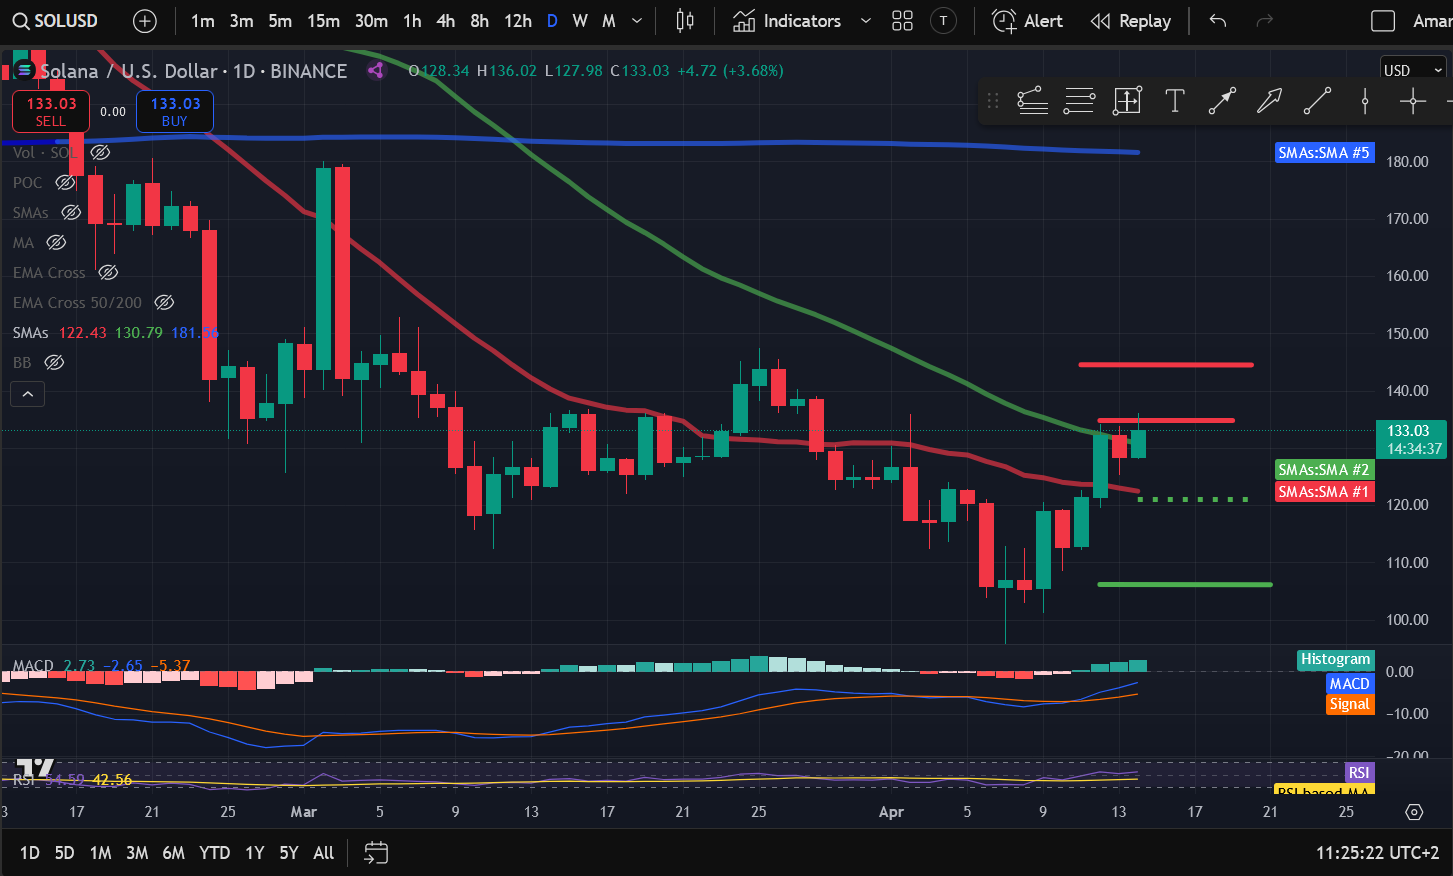Select the daily D timeframe
Screen dimensions: 1453x876
coord(552,21)
